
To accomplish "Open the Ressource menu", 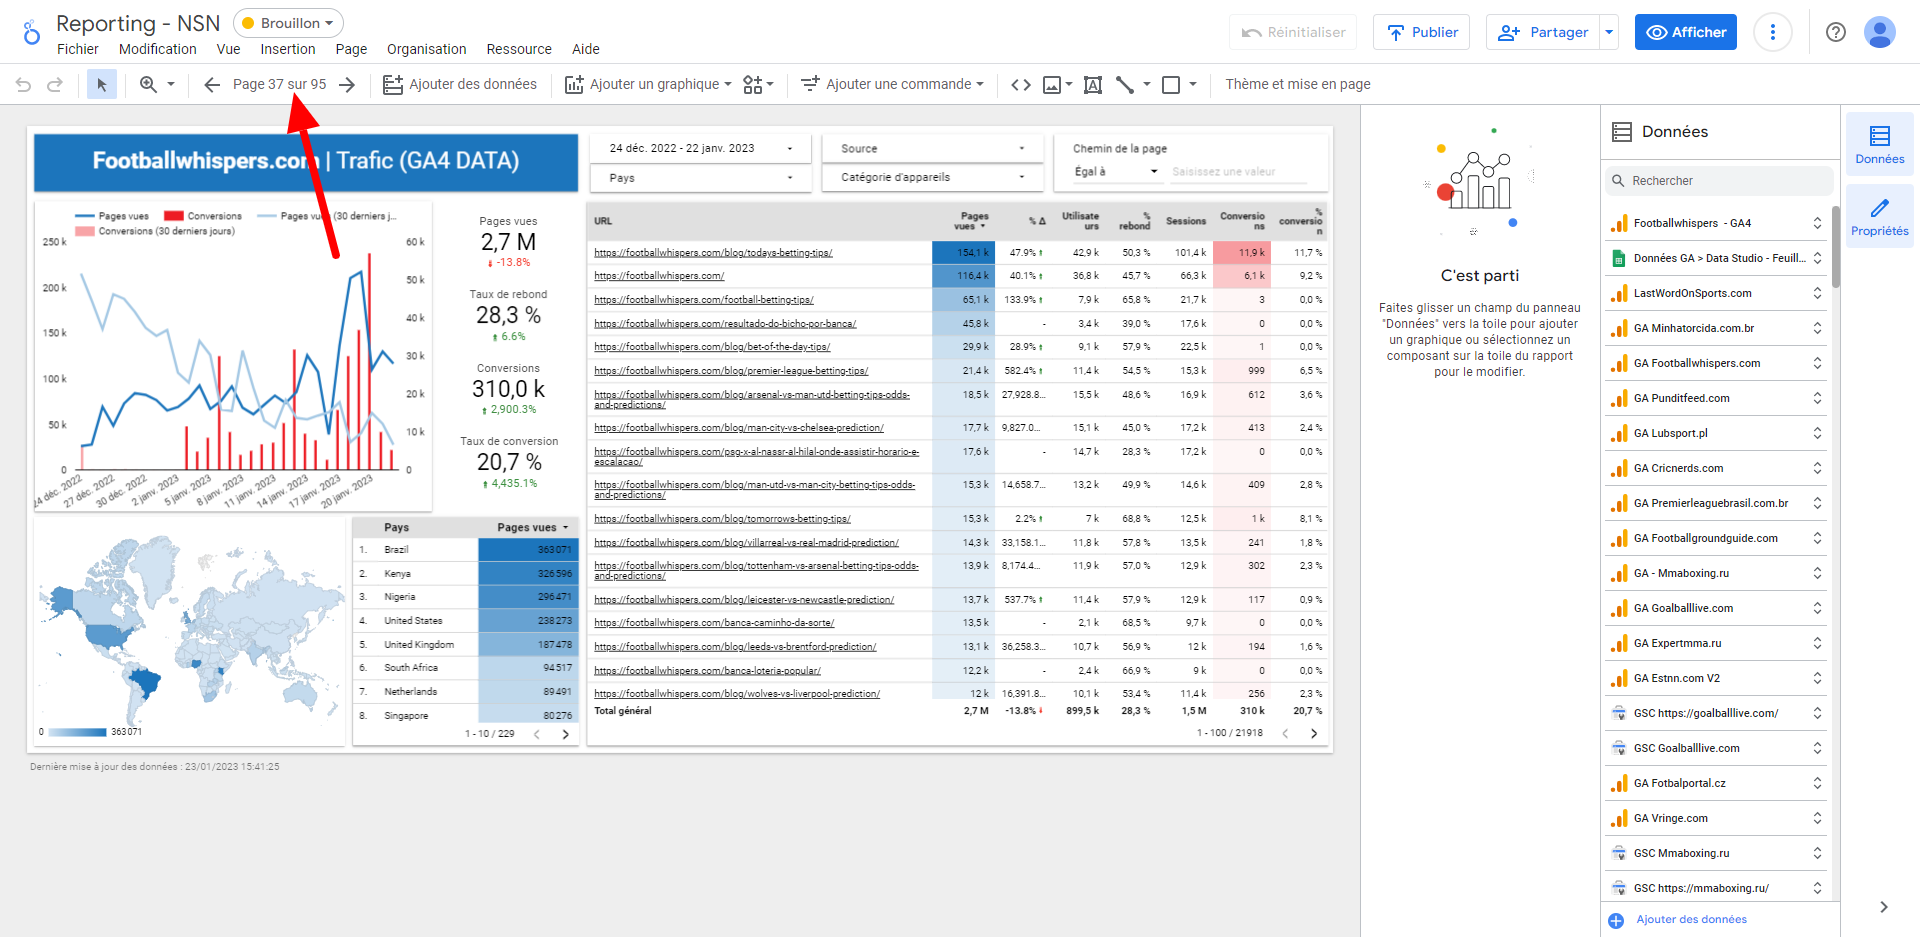I will tap(518, 49).
